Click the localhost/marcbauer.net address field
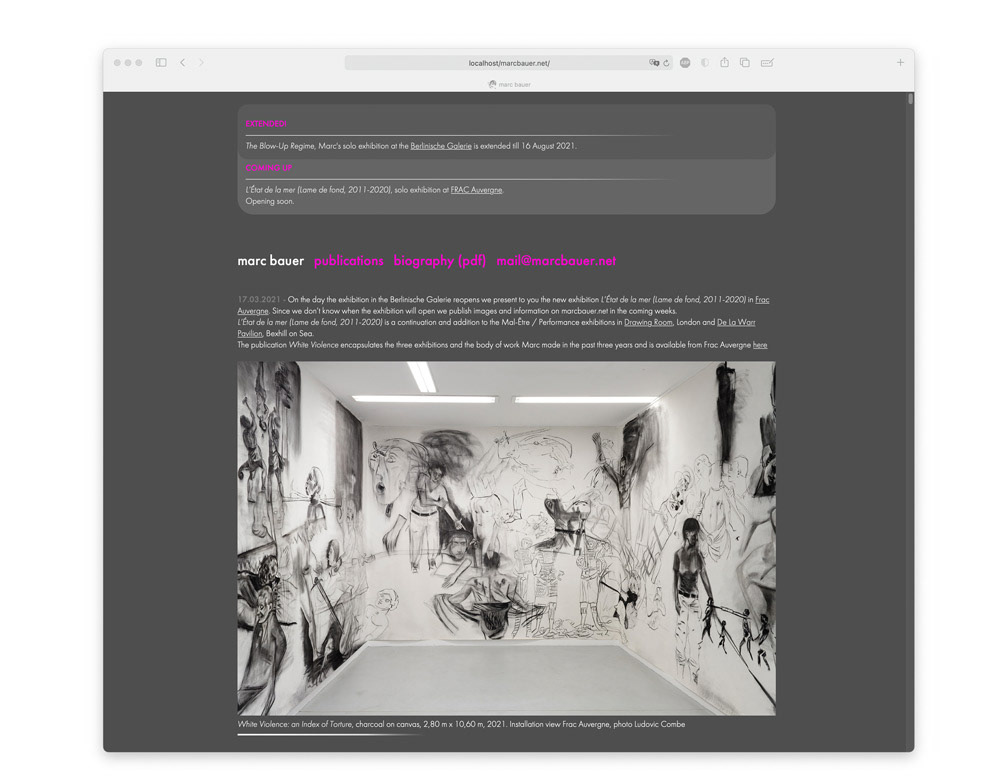The image size is (996, 778). pos(509,63)
